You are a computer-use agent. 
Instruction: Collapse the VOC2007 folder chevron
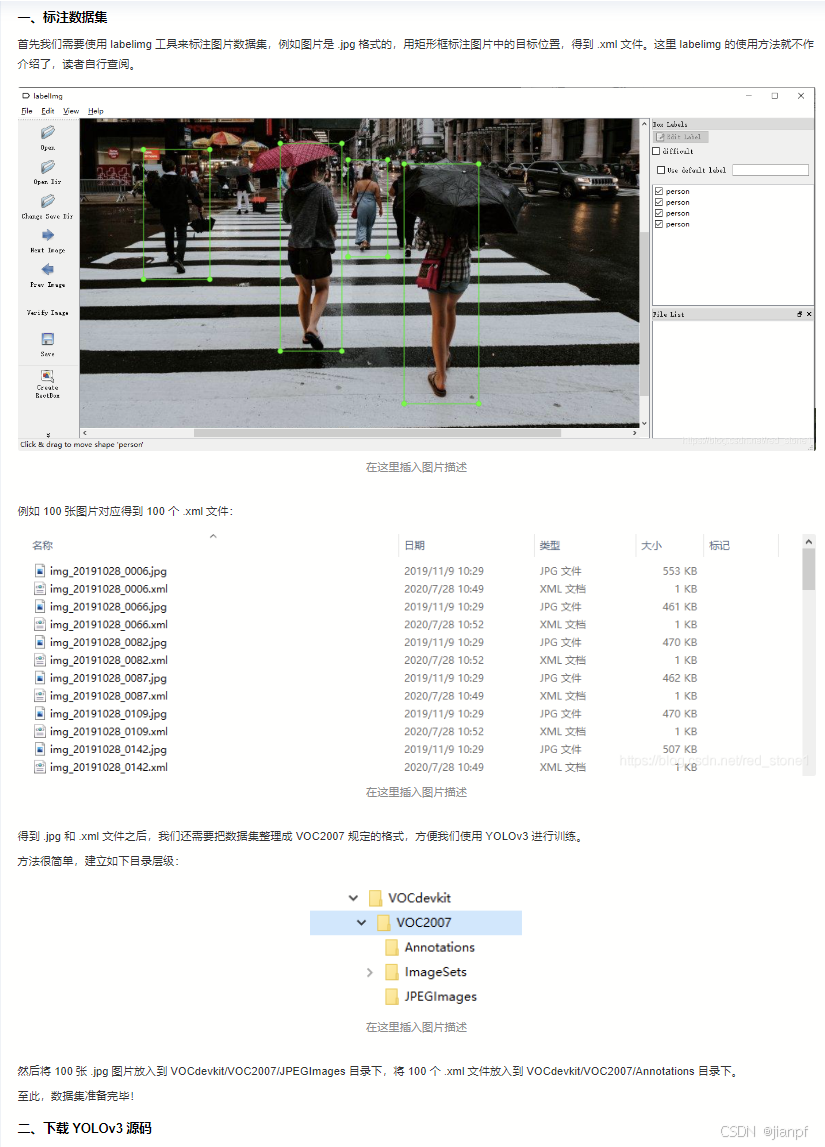pos(361,922)
